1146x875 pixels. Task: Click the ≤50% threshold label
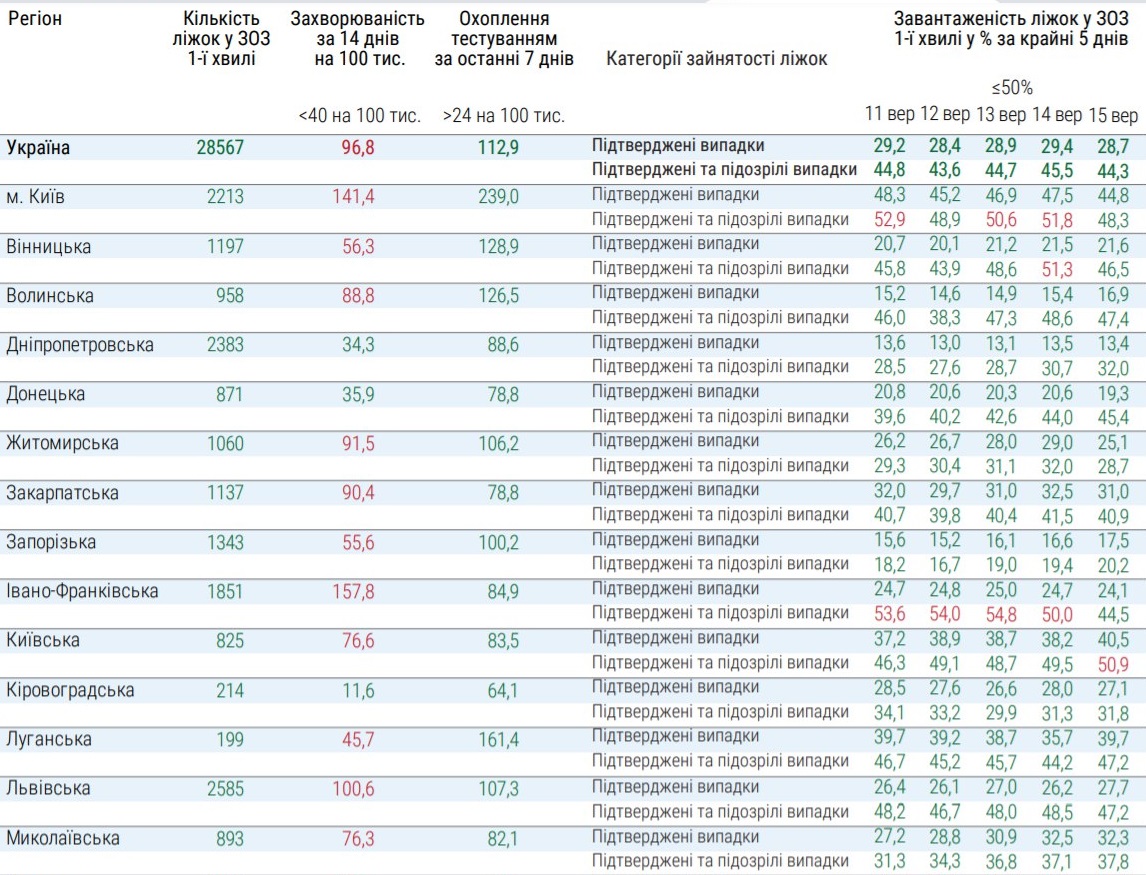point(1012,87)
